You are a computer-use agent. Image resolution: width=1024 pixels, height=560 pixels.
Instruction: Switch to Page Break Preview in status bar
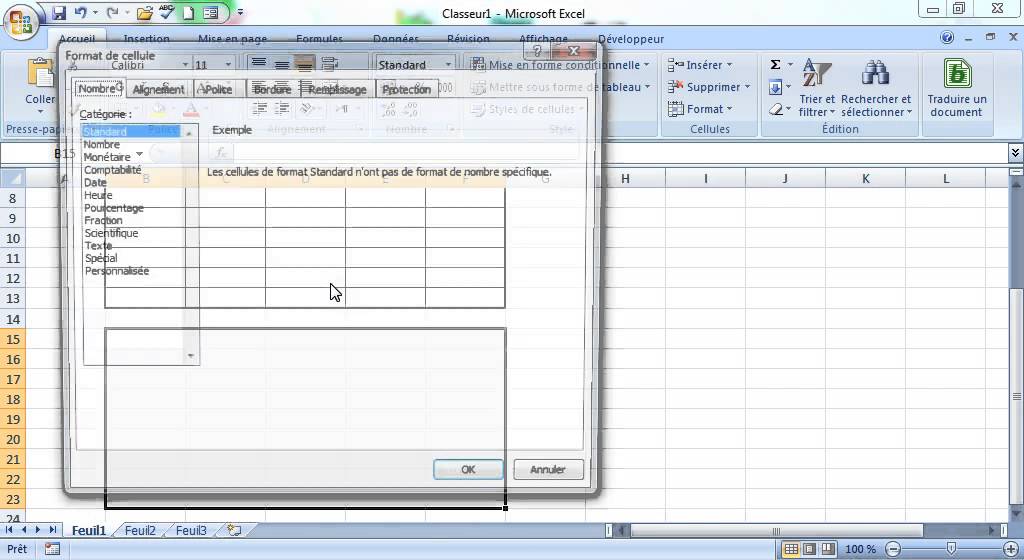(x=827, y=550)
